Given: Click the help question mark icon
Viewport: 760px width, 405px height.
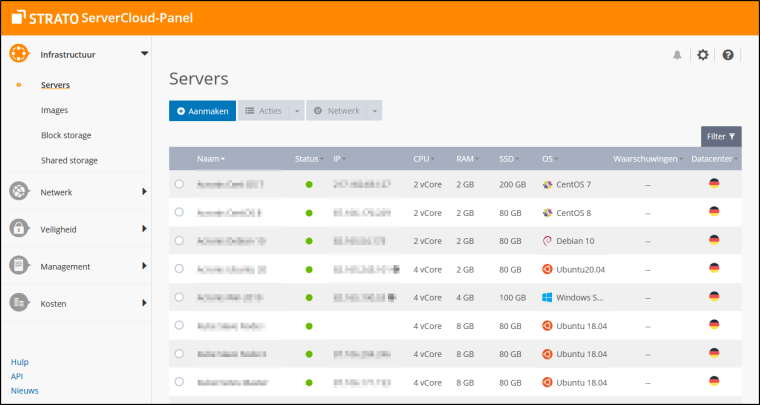Looking at the screenshot, I should [728, 55].
